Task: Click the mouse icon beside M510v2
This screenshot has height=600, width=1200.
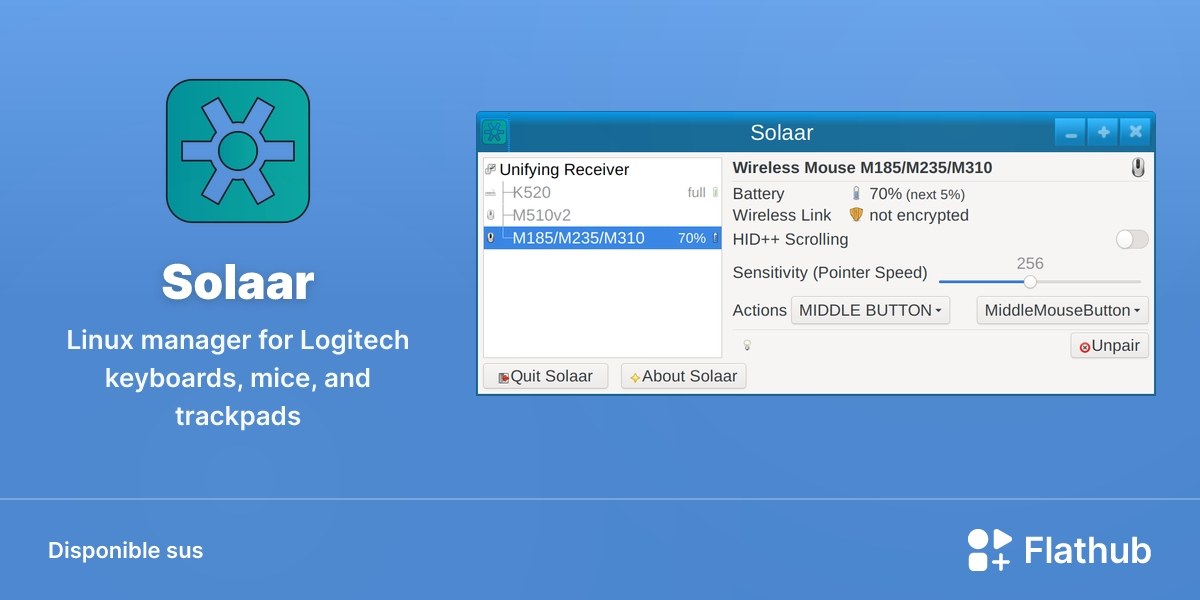Action: 490,215
